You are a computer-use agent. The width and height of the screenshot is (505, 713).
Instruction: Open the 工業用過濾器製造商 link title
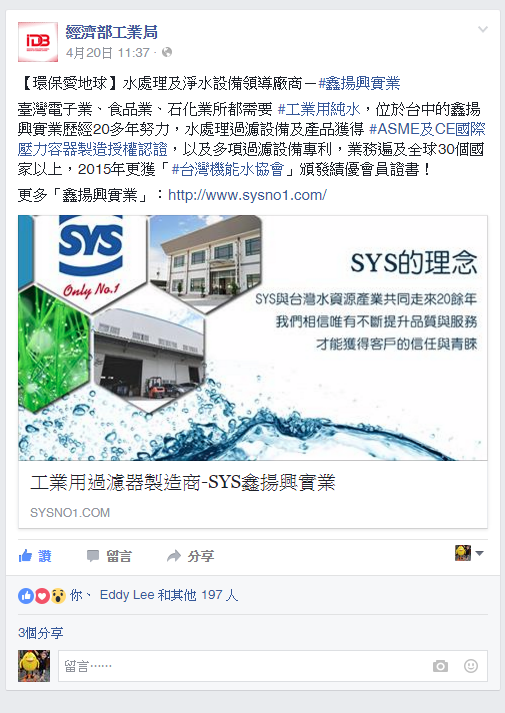183,482
